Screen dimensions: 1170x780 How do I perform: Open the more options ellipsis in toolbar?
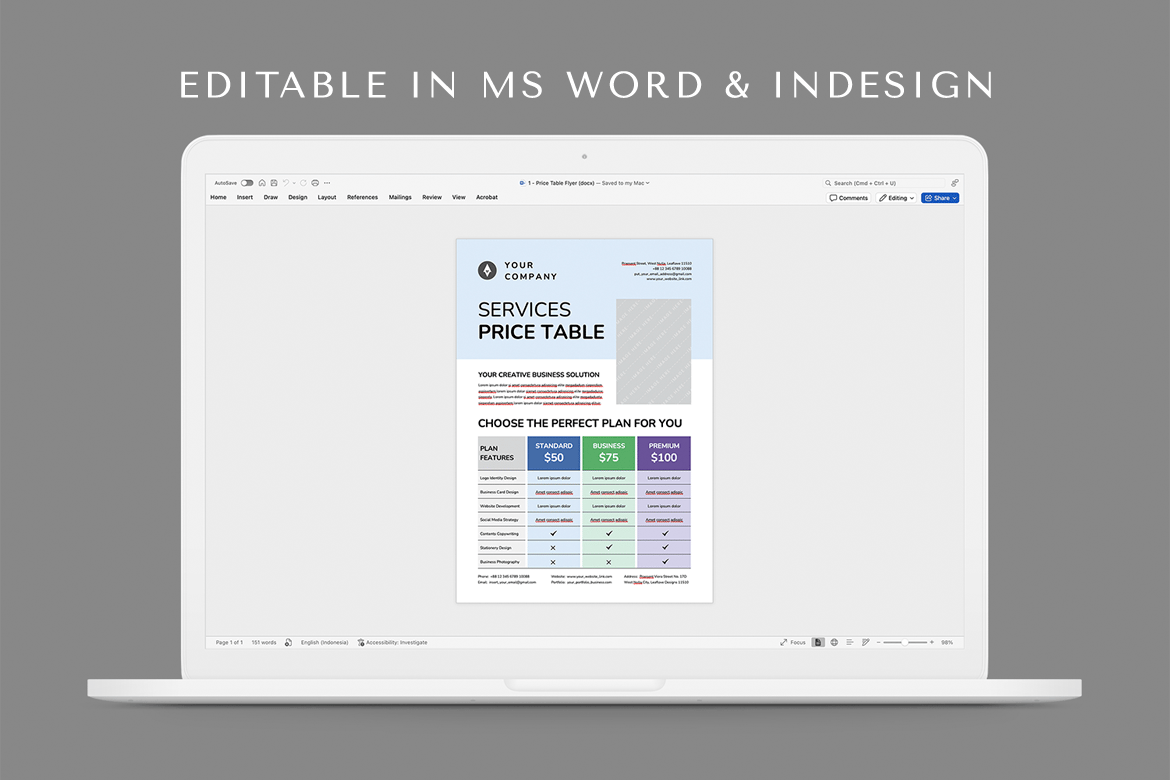click(x=327, y=183)
